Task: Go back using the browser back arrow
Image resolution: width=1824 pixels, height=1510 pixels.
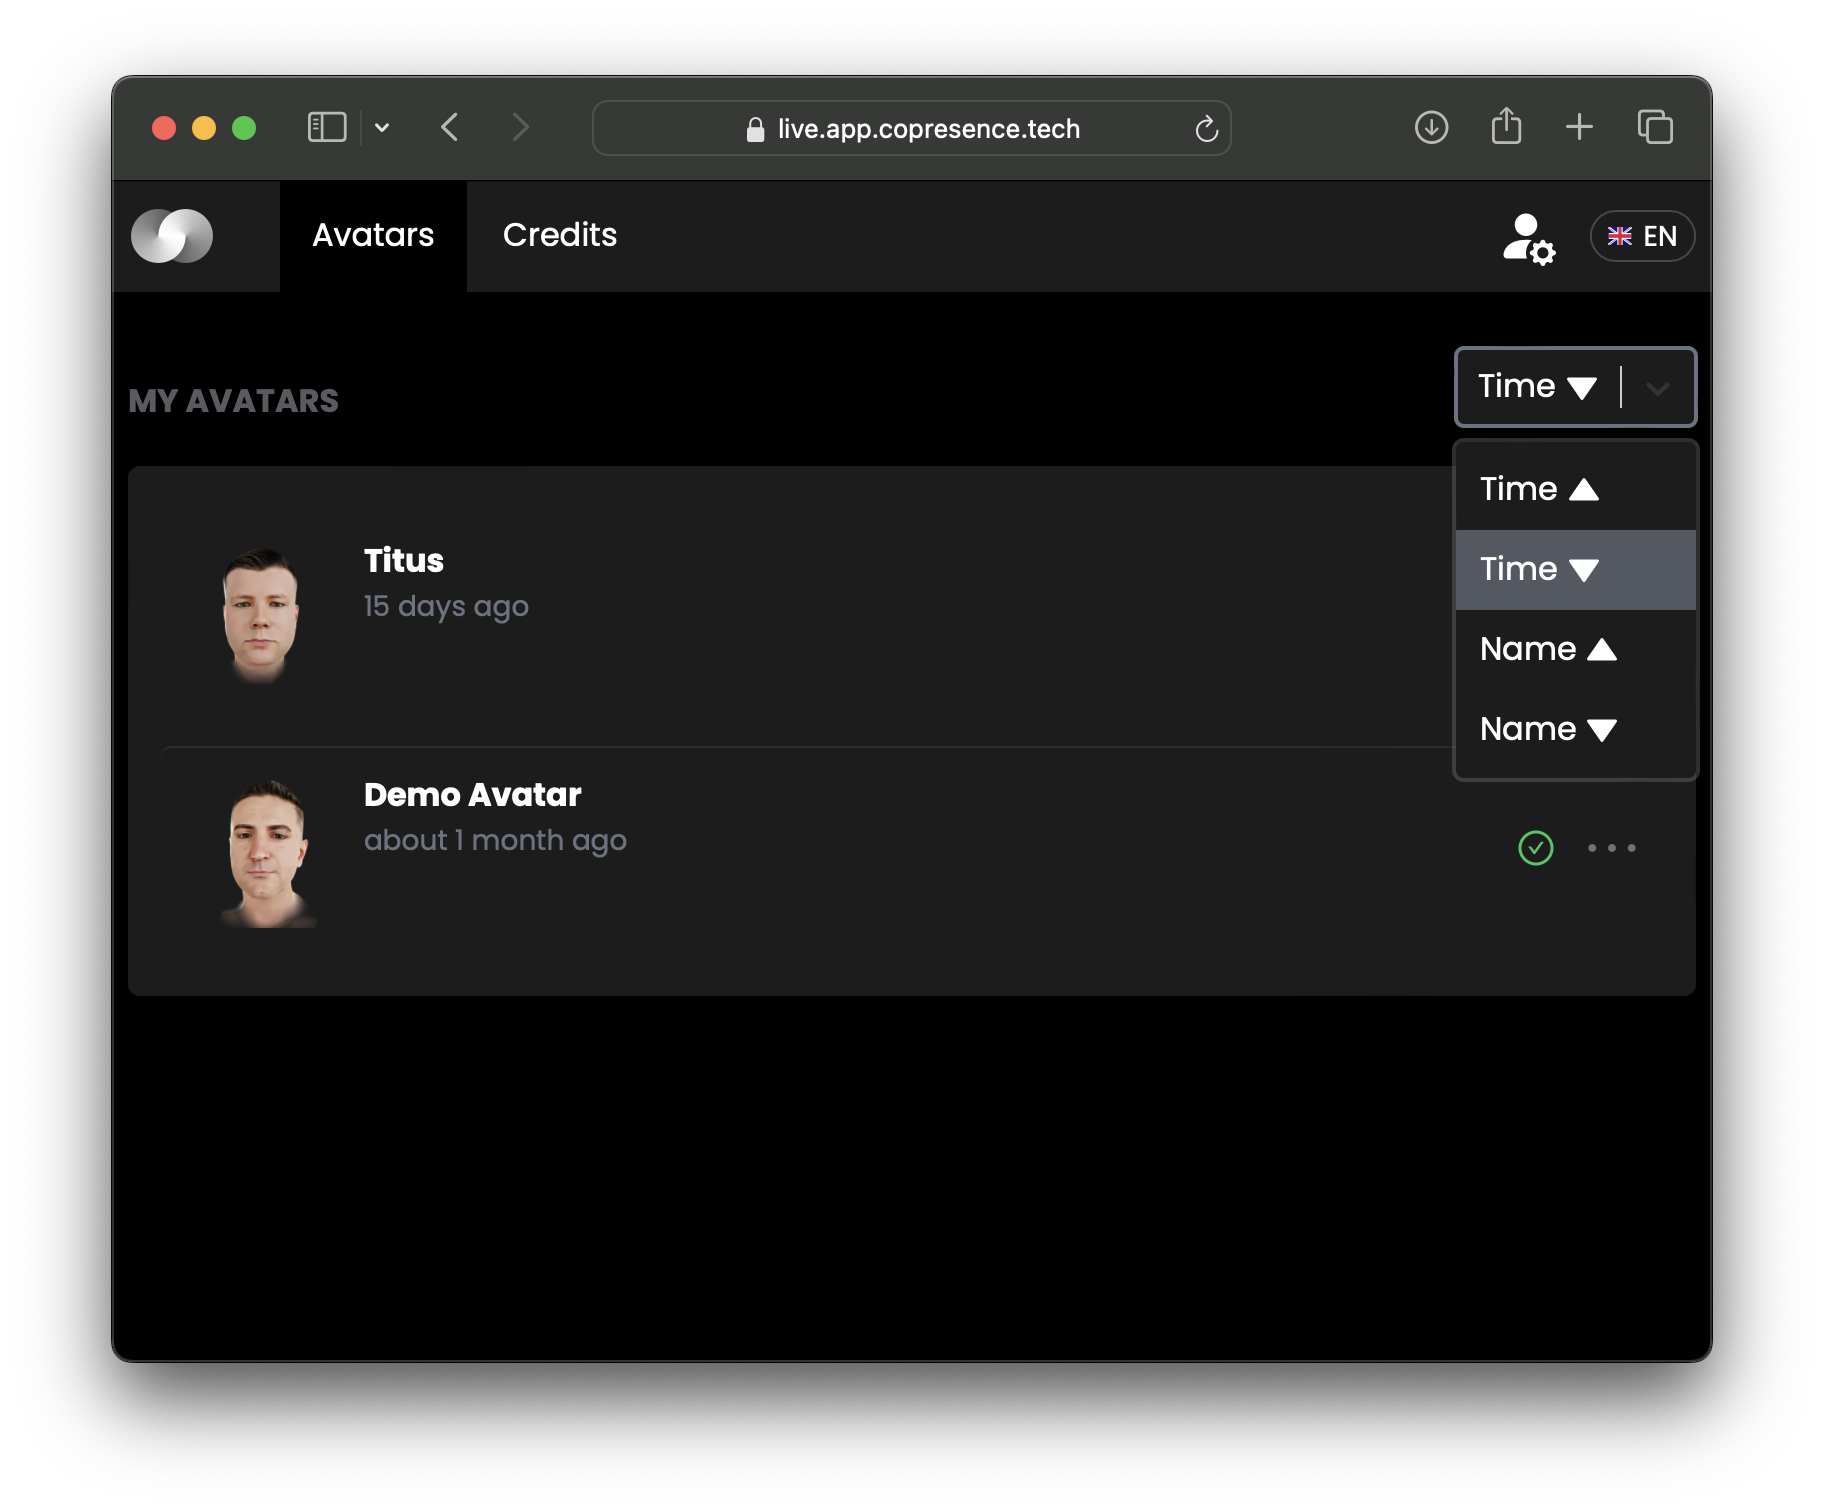Action: click(450, 127)
